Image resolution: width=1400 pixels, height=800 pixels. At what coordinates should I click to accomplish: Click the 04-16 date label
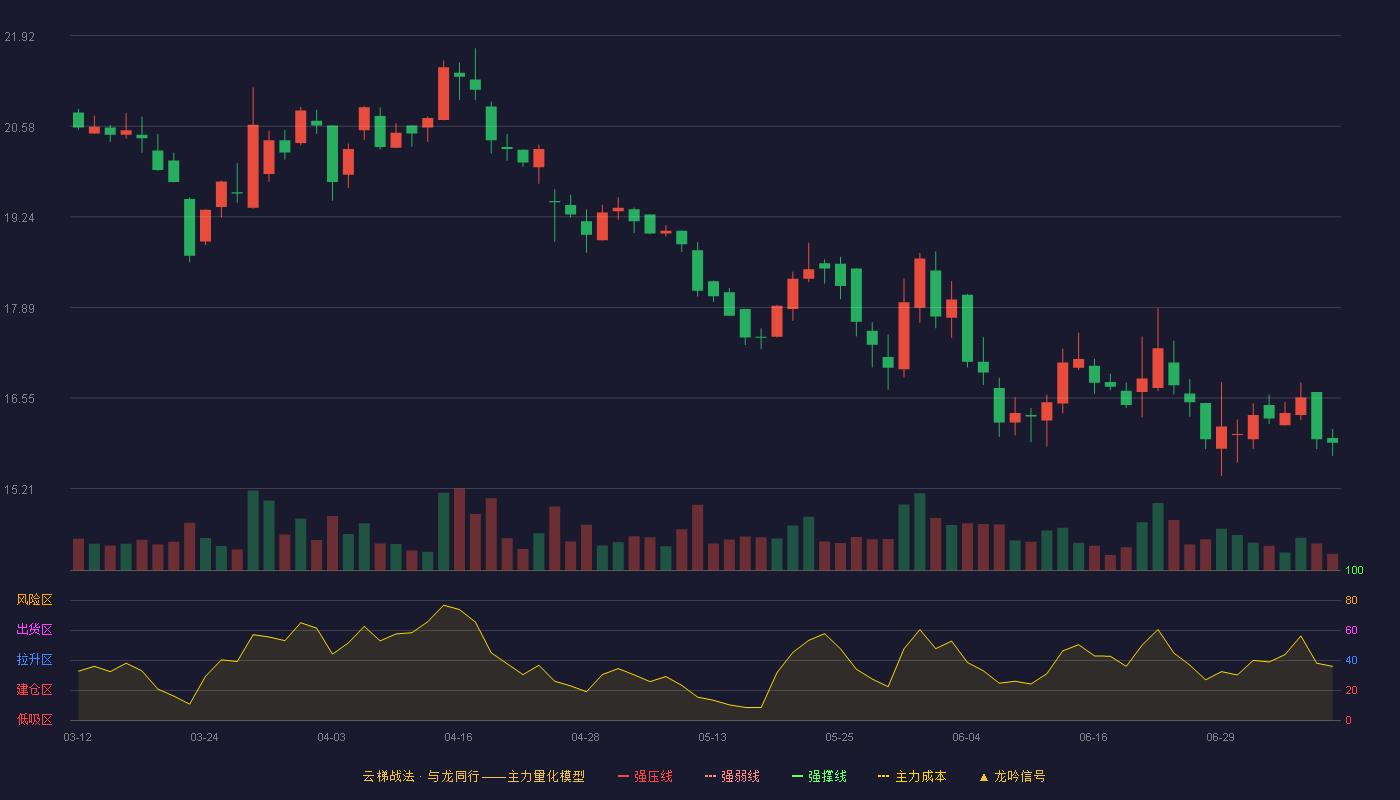458,737
